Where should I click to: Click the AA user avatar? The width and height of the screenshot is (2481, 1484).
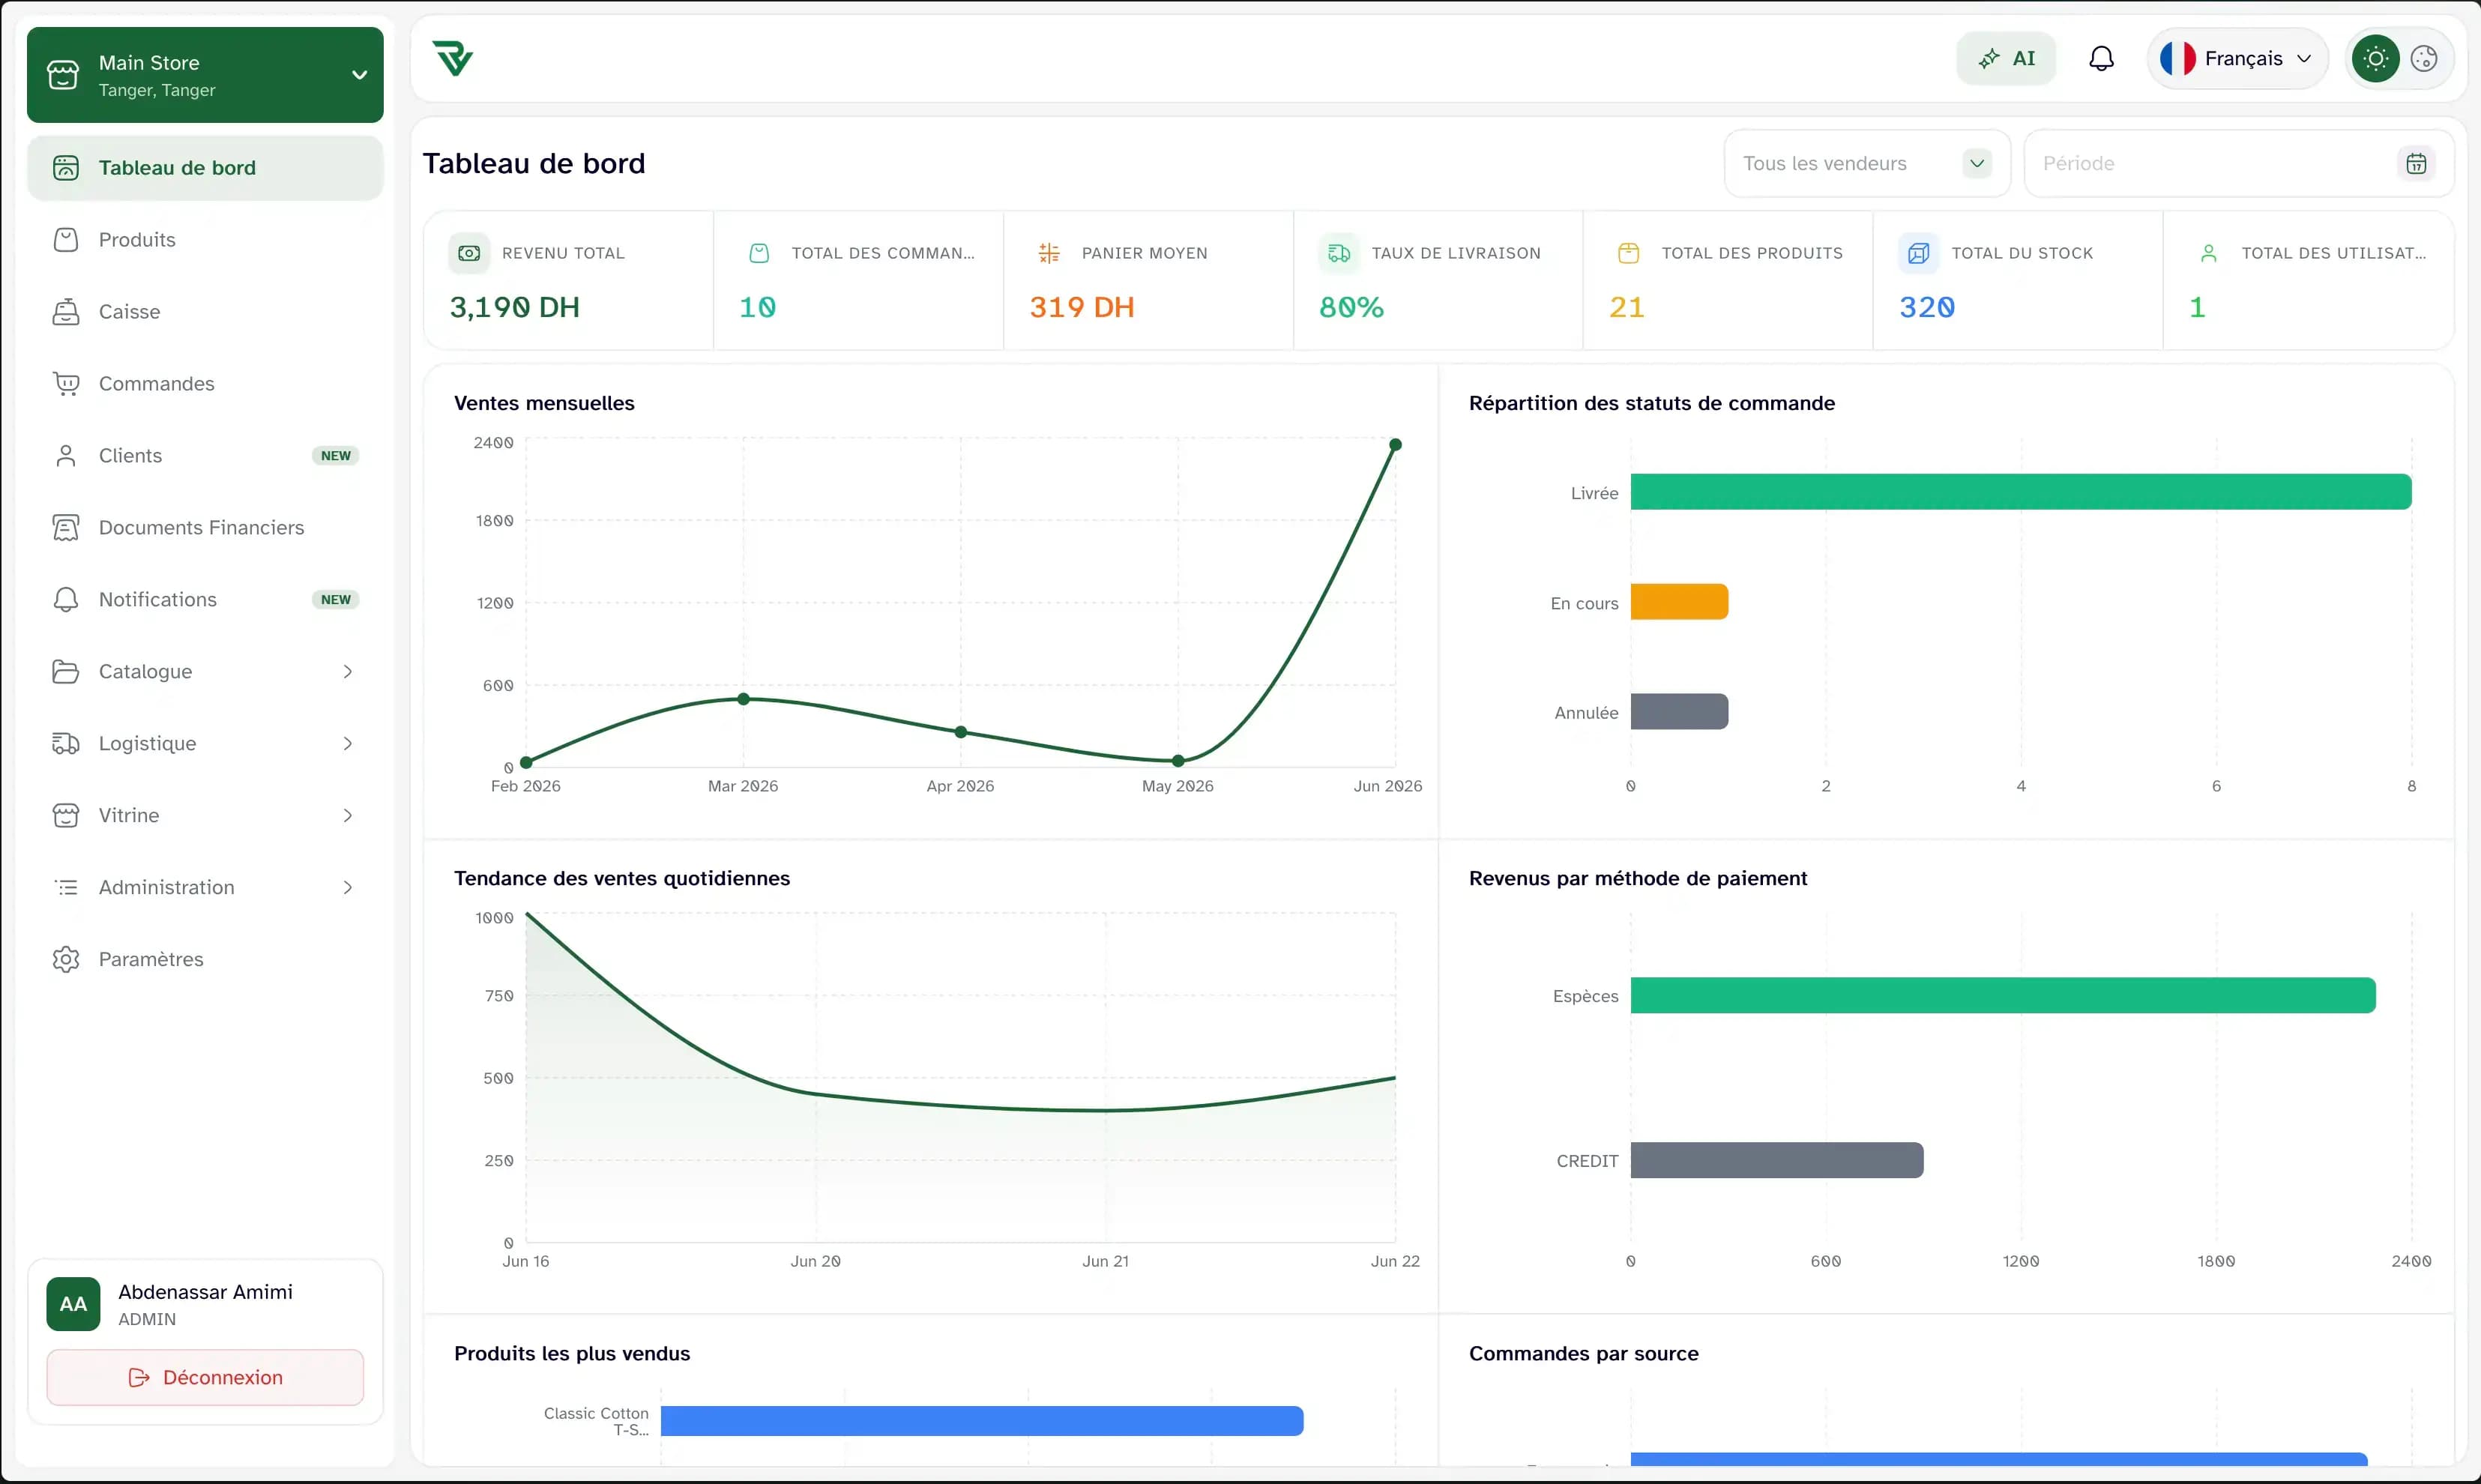tap(73, 1304)
